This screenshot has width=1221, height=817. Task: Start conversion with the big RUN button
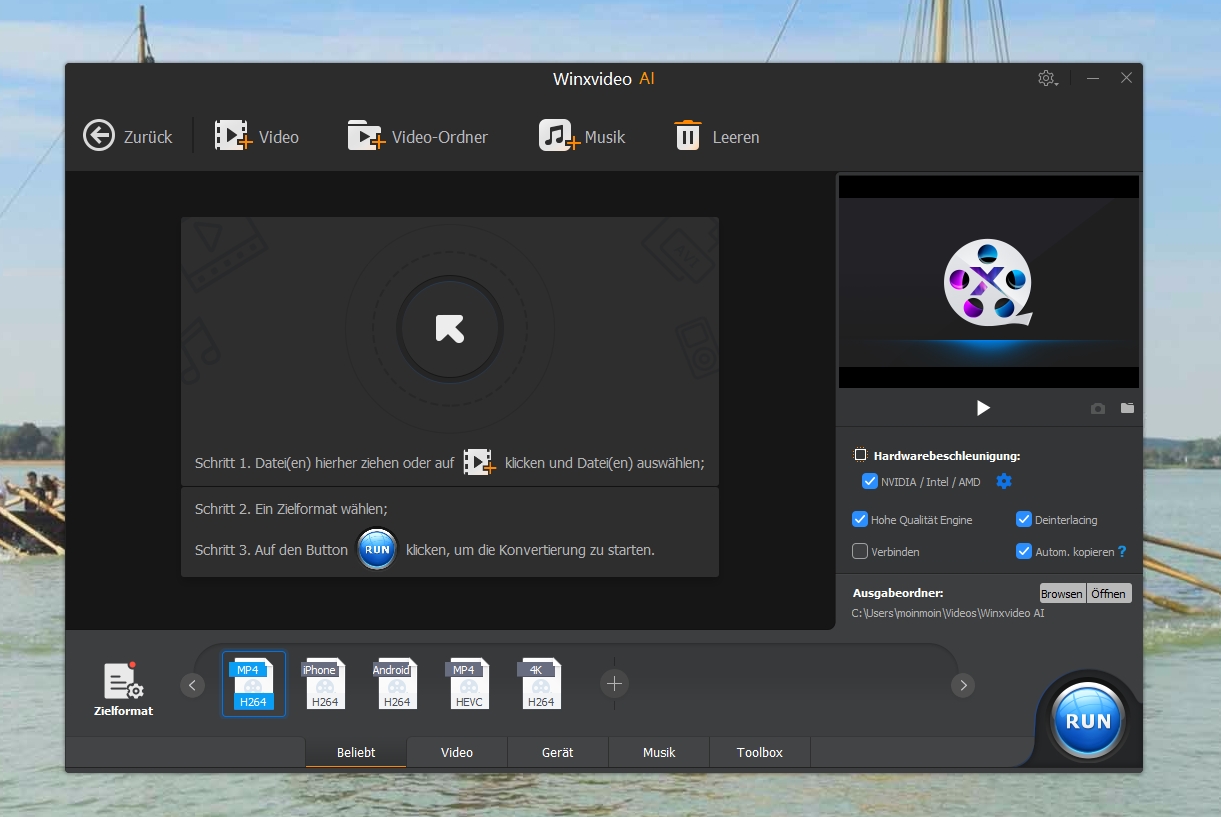[1088, 720]
